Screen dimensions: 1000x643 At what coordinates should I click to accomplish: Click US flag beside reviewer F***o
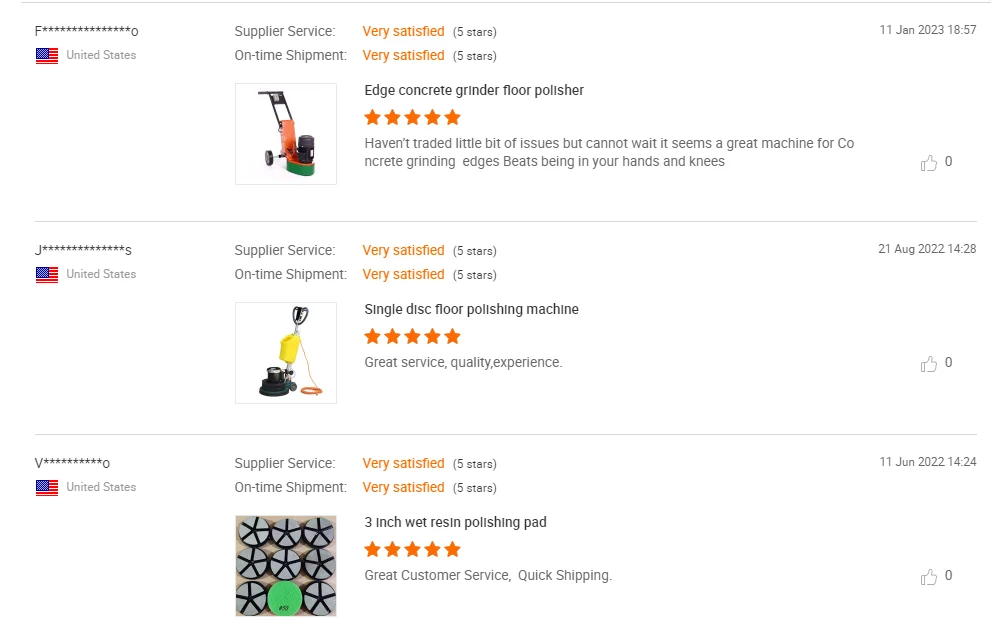click(47, 55)
